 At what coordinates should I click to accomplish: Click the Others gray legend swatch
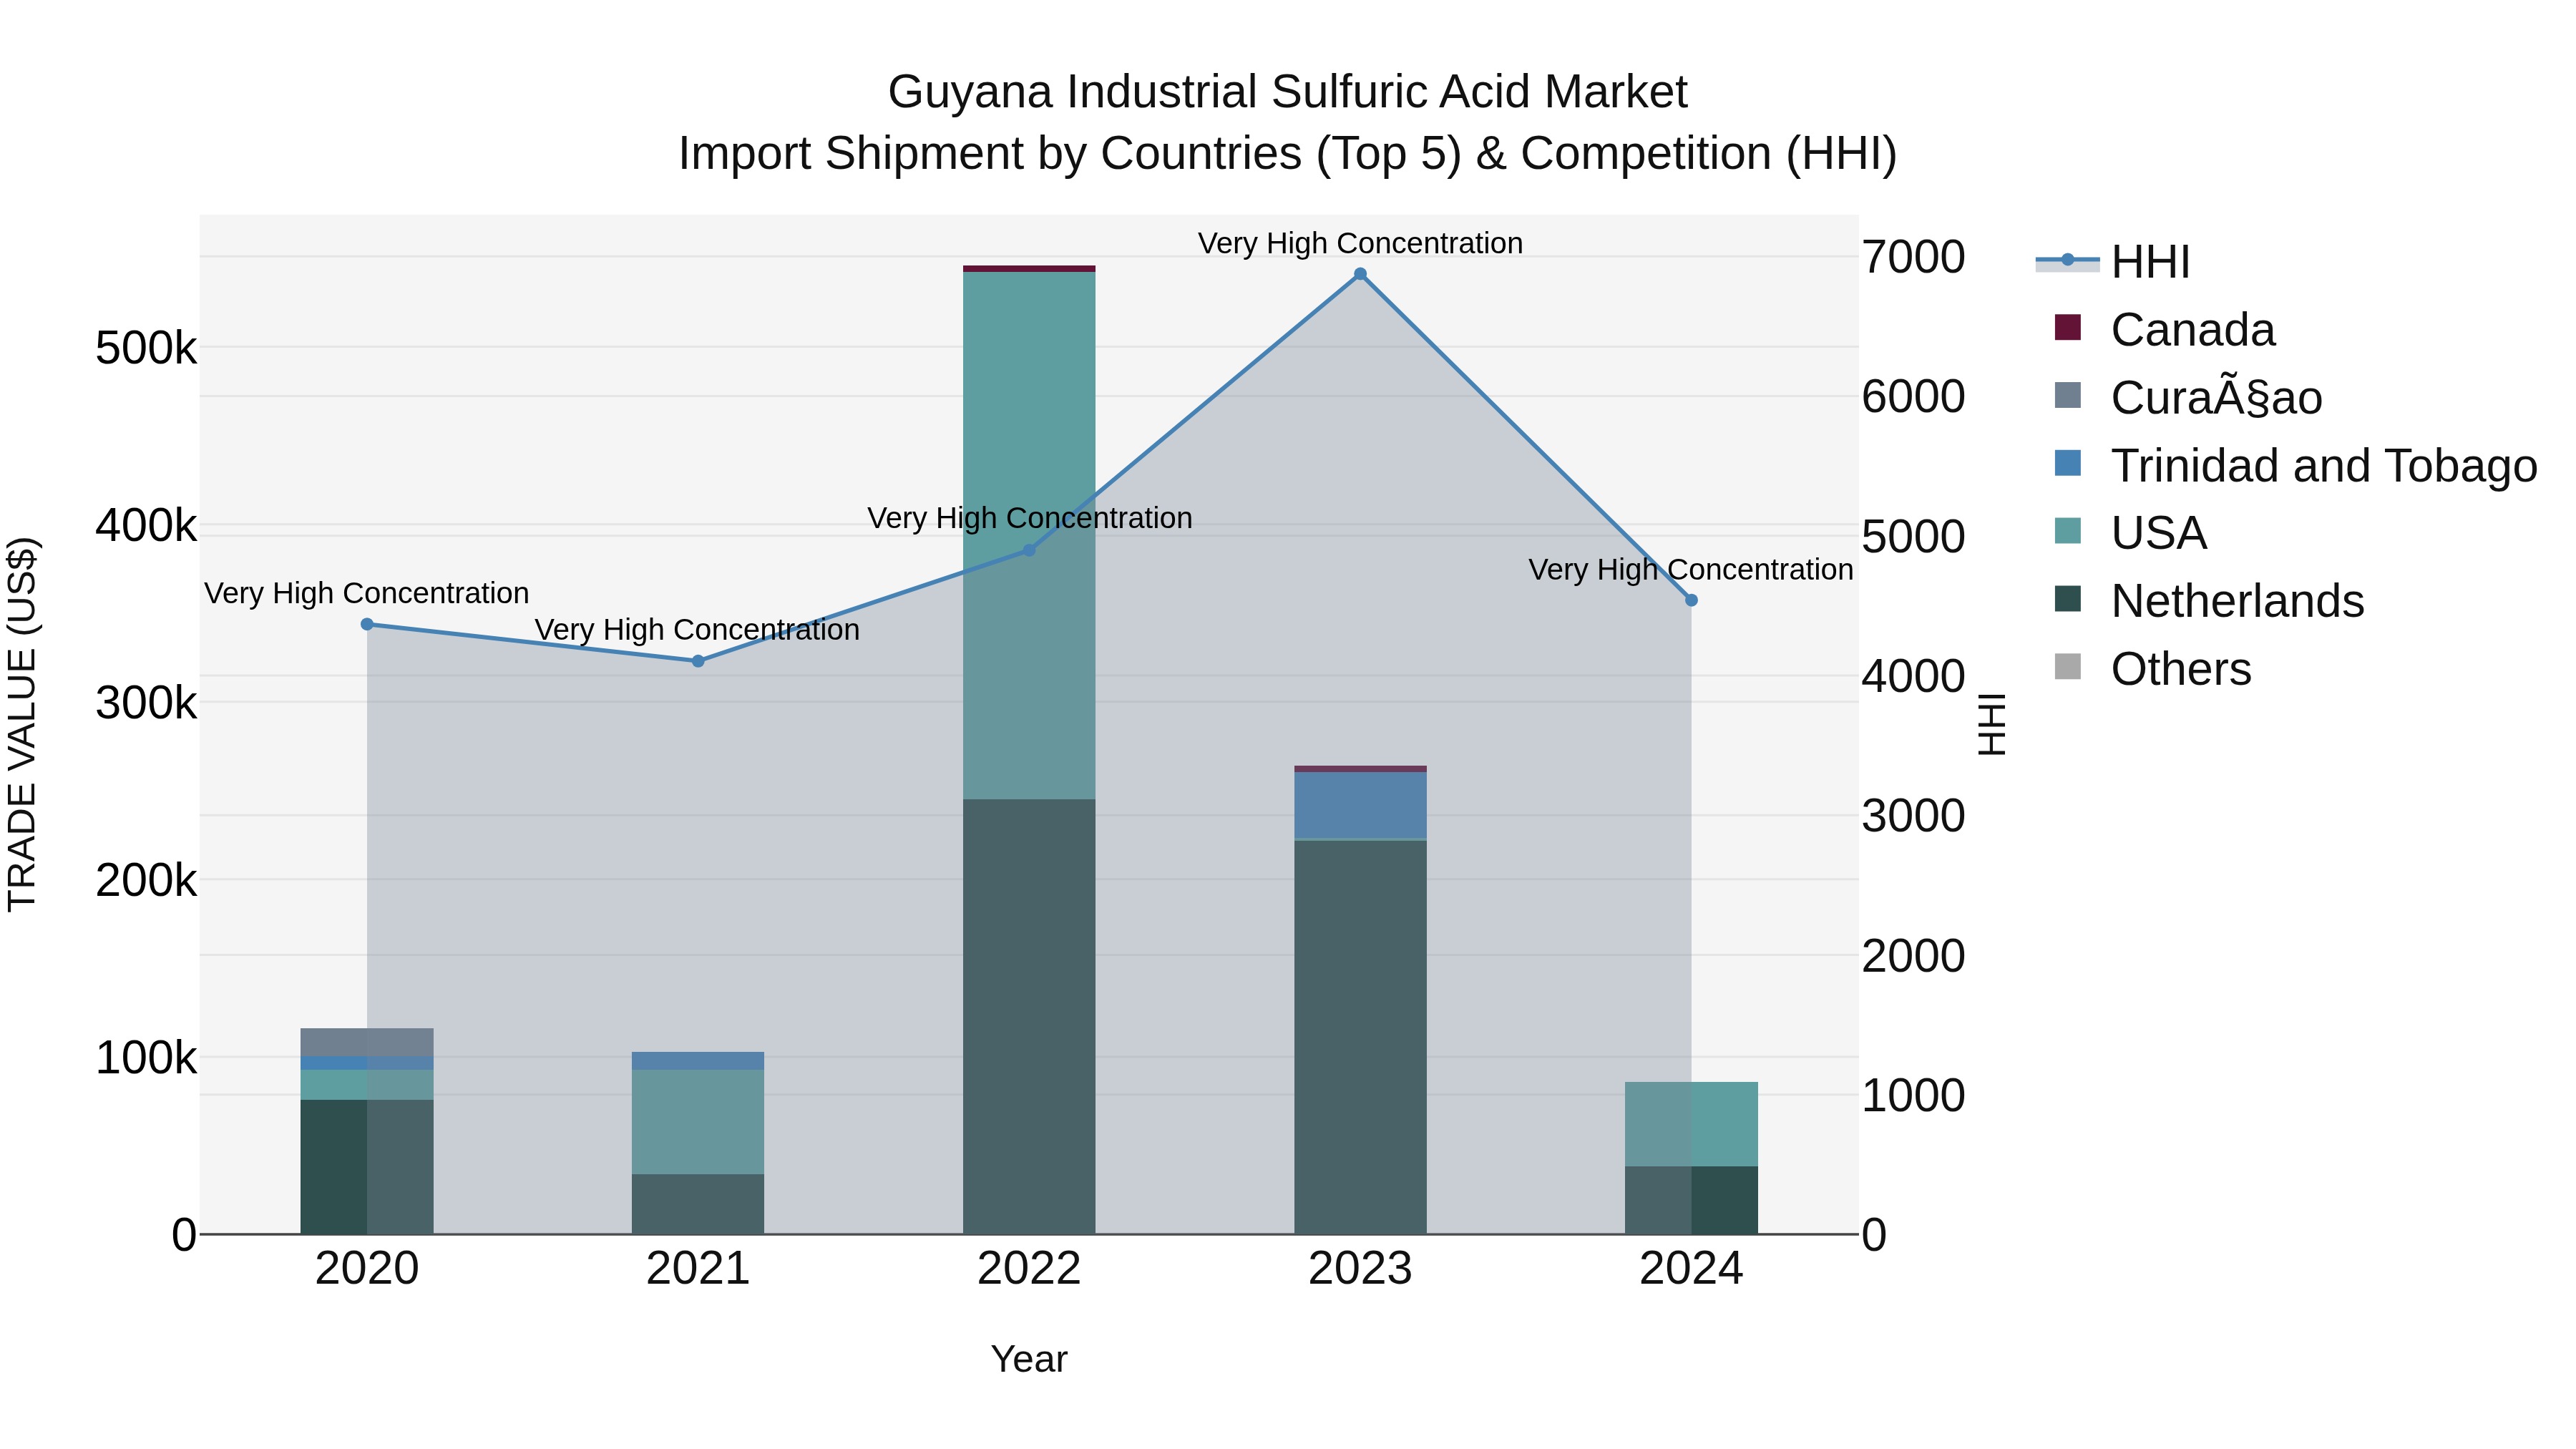[x=2067, y=666]
